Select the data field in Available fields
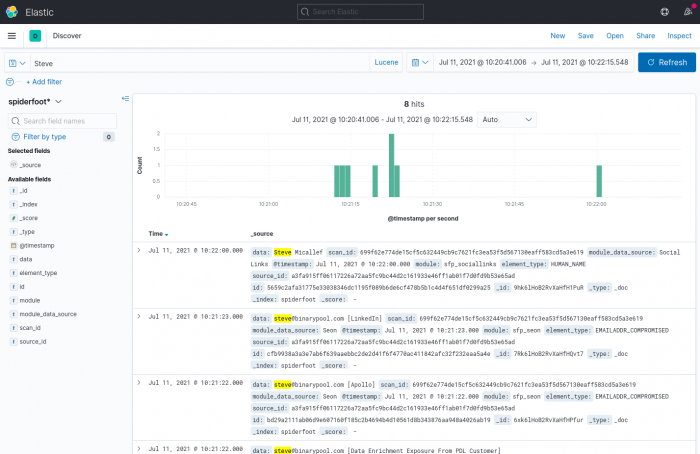 pyautogui.click(x=25, y=259)
